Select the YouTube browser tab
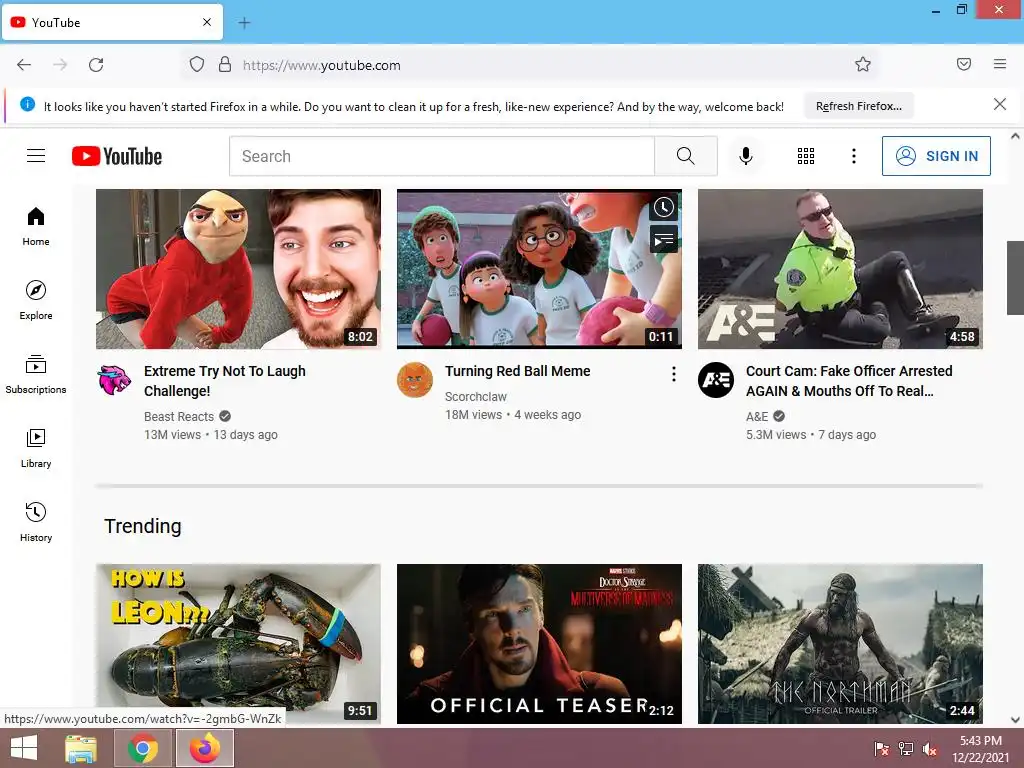This screenshot has width=1024, height=768. tap(112, 22)
